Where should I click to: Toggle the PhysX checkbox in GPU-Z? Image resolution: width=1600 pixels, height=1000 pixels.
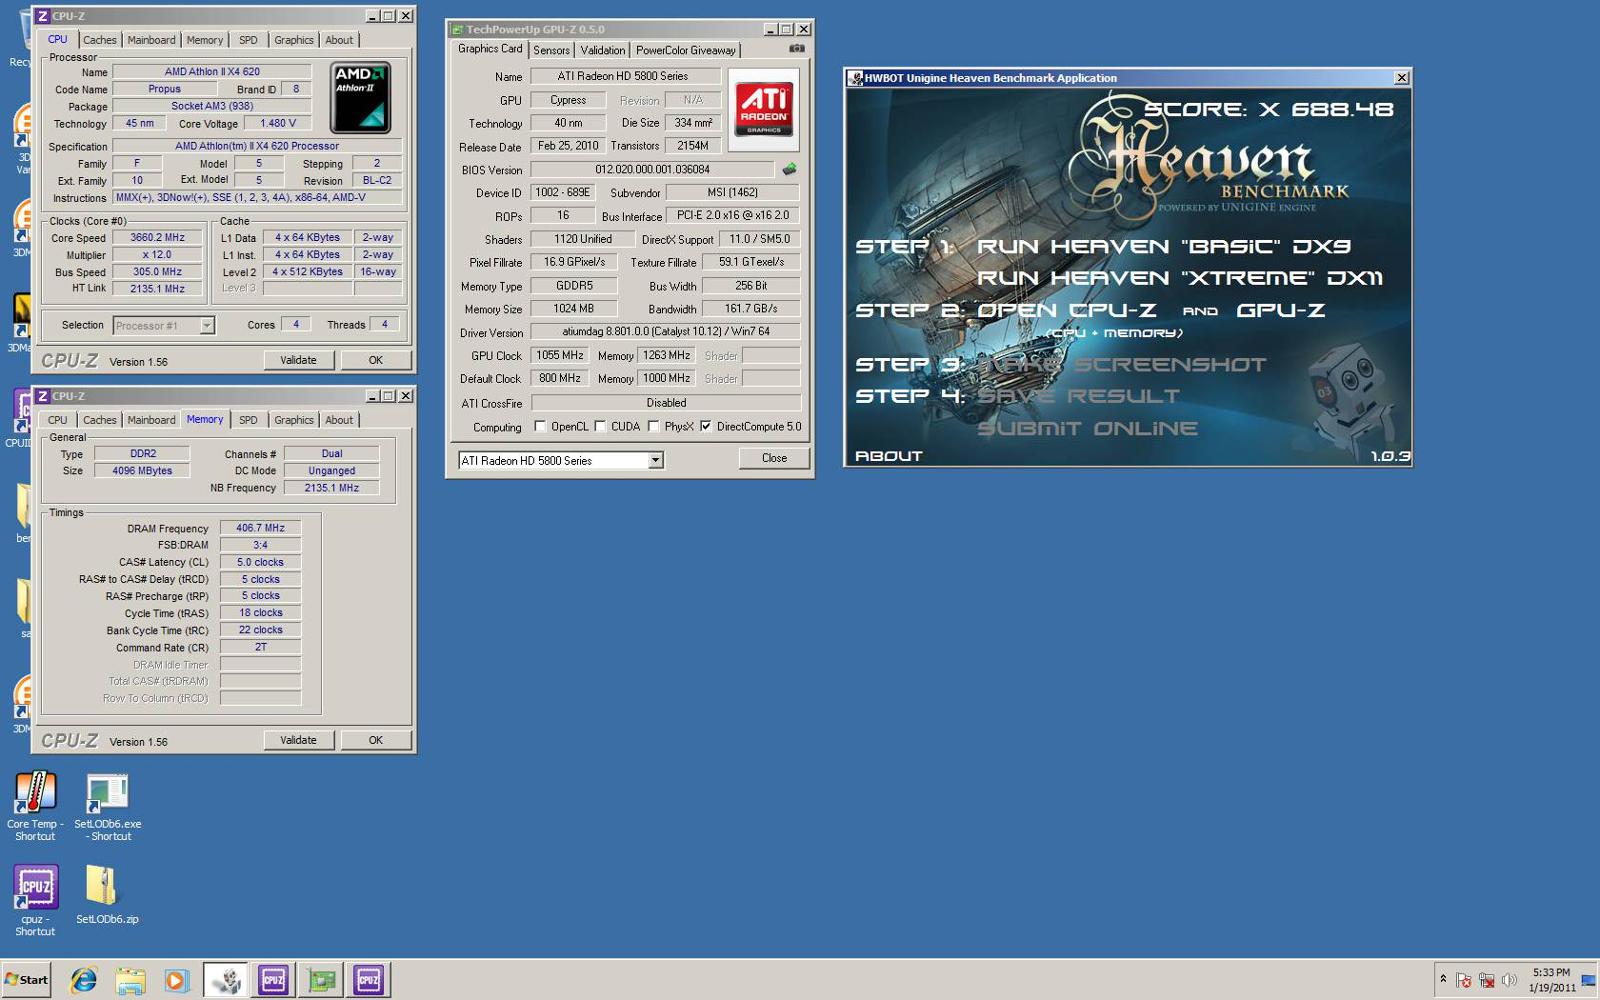tap(653, 427)
